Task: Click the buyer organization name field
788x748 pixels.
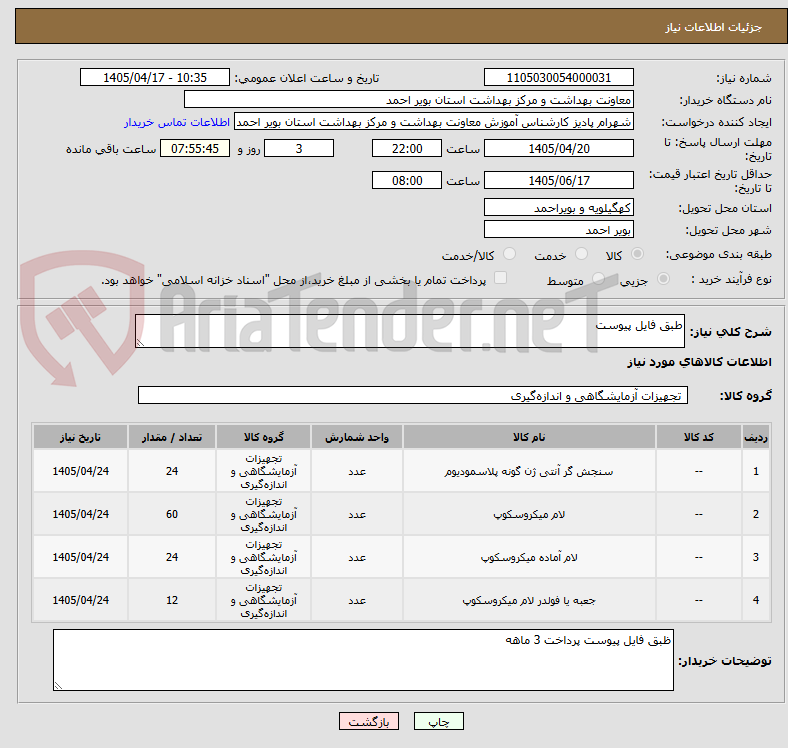Action: pyautogui.click(x=409, y=100)
